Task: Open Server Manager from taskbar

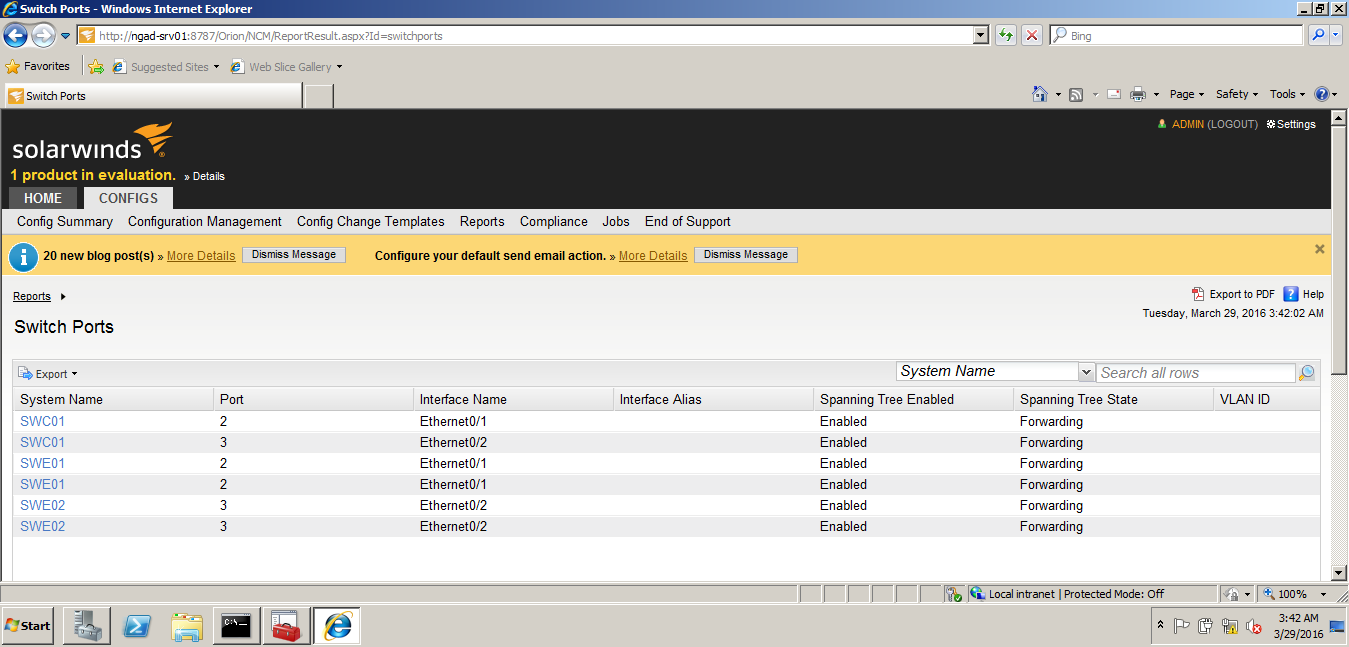Action: pyautogui.click(x=87, y=626)
